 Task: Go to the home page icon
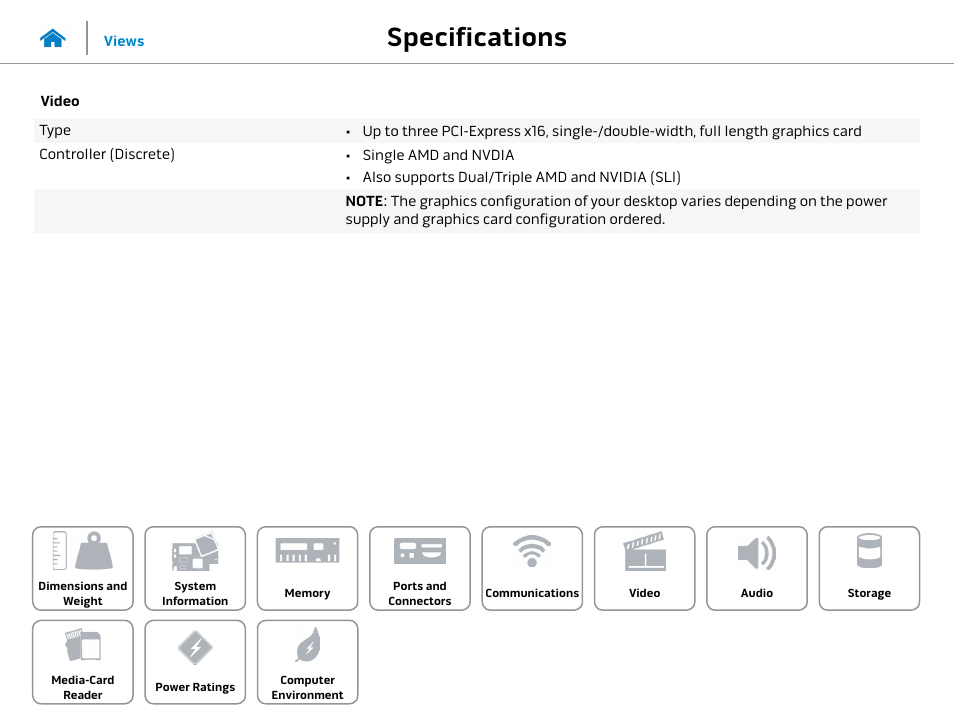point(52,39)
